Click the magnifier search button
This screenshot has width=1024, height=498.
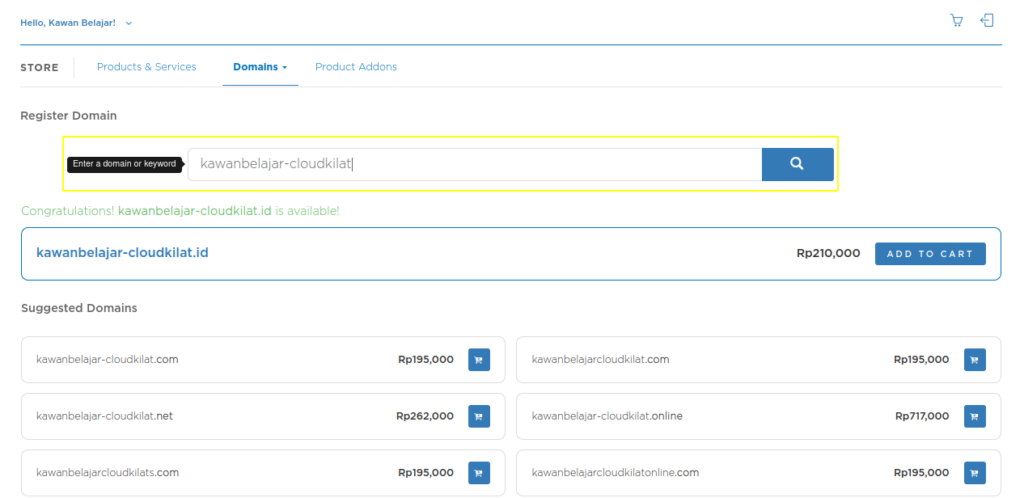[x=797, y=164]
